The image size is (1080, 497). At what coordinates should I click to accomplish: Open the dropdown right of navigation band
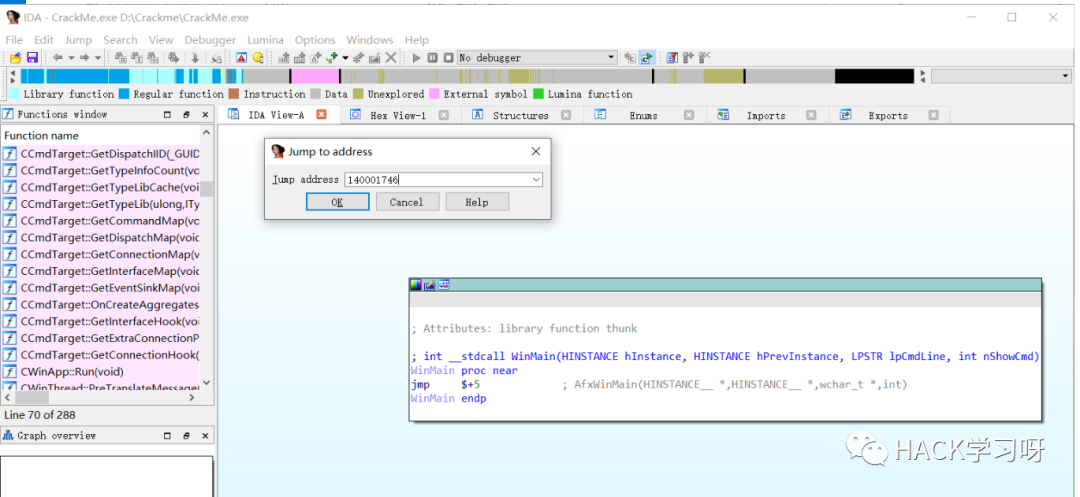pos(1064,76)
